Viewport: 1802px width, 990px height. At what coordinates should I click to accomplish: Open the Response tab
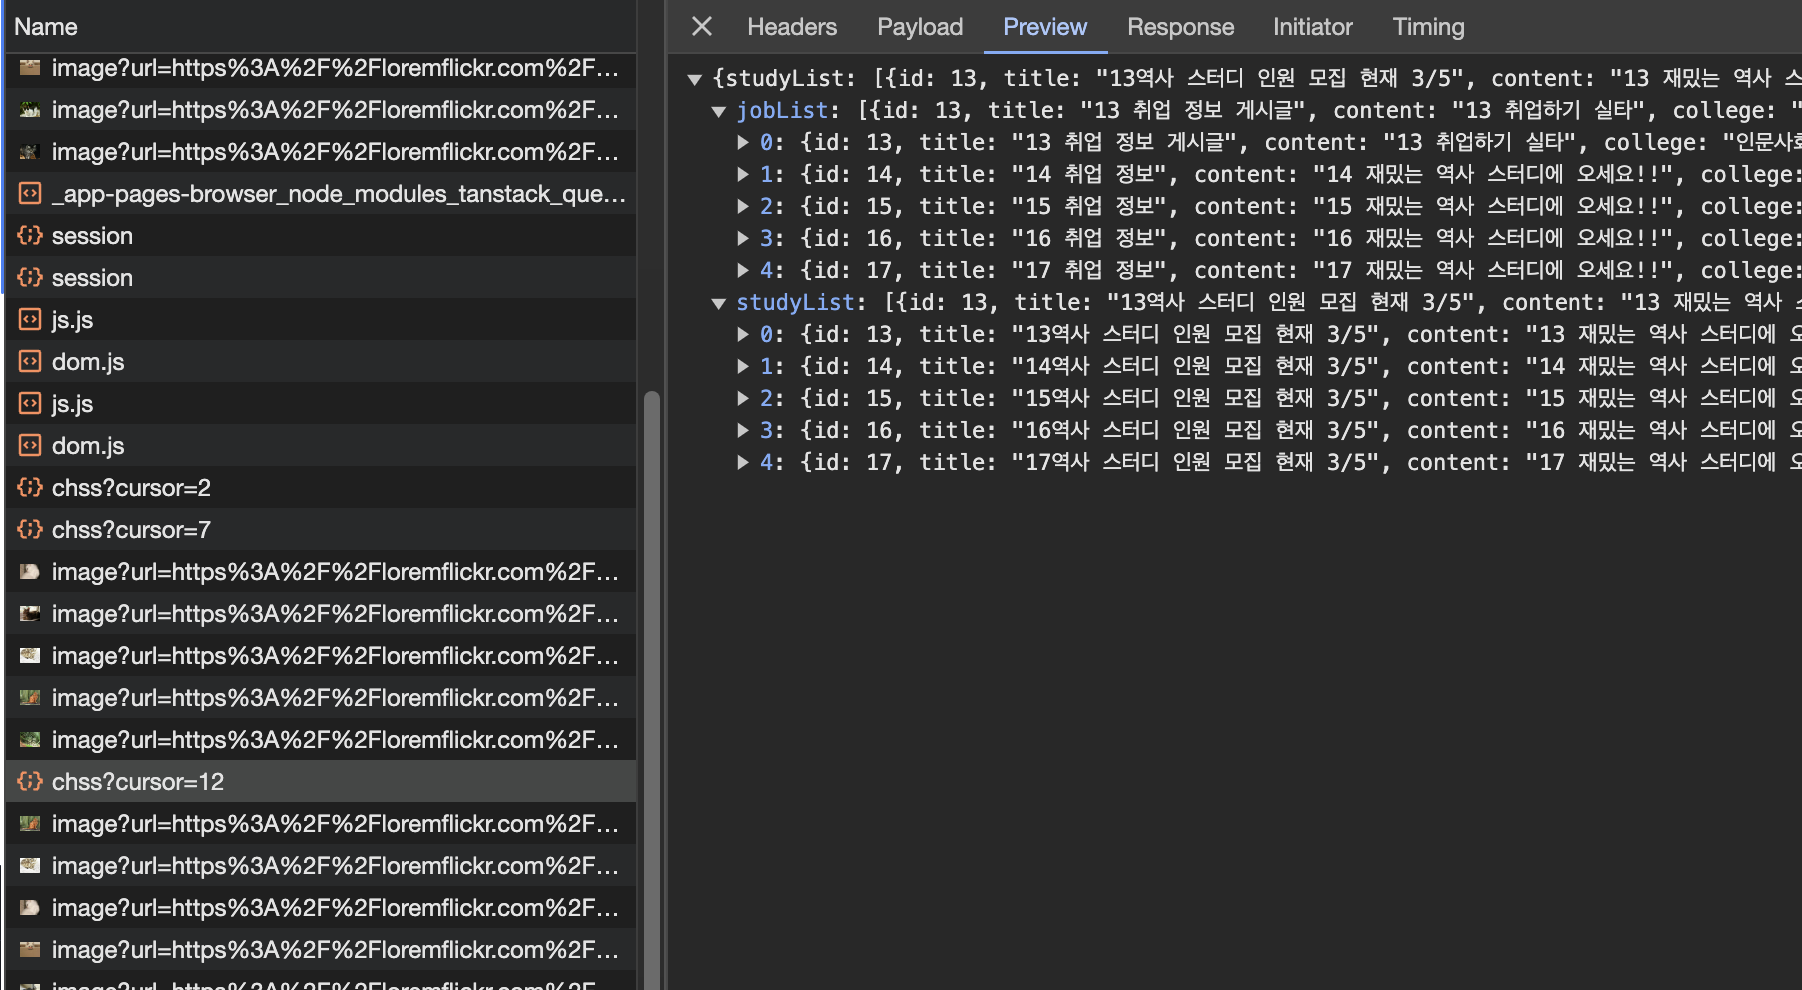[1180, 27]
